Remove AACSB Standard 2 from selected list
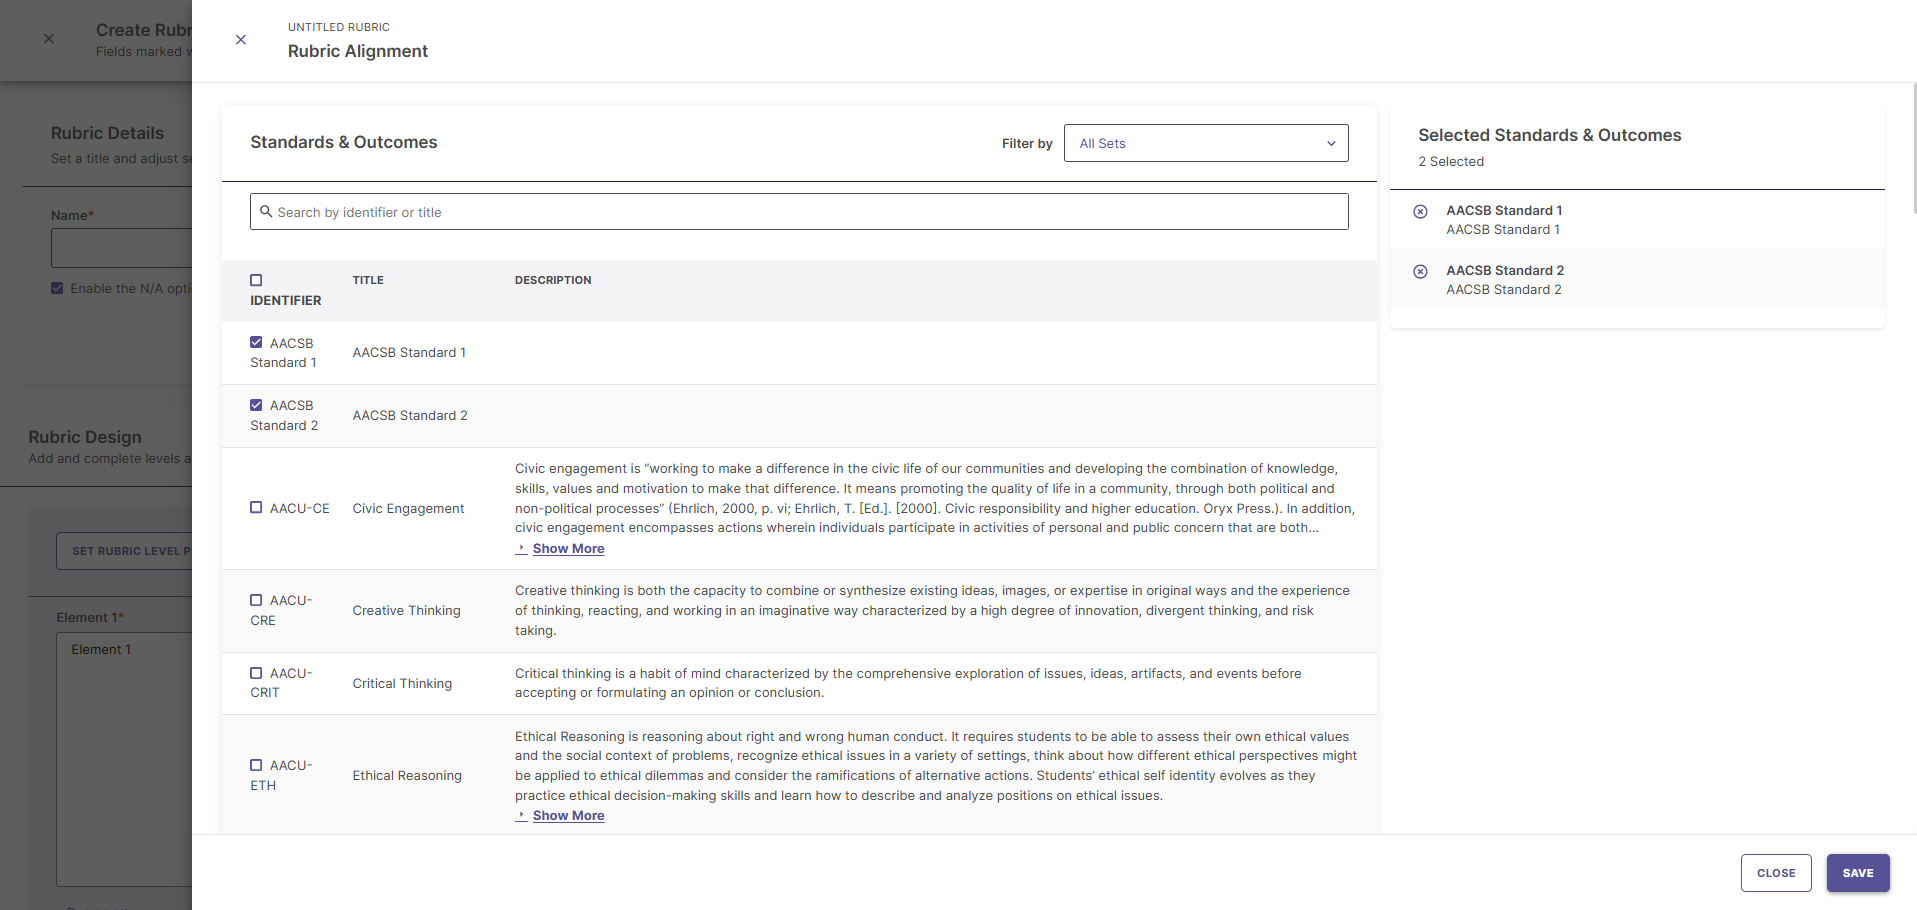The height and width of the screenshot is (910, 1917). point(1420,271)
